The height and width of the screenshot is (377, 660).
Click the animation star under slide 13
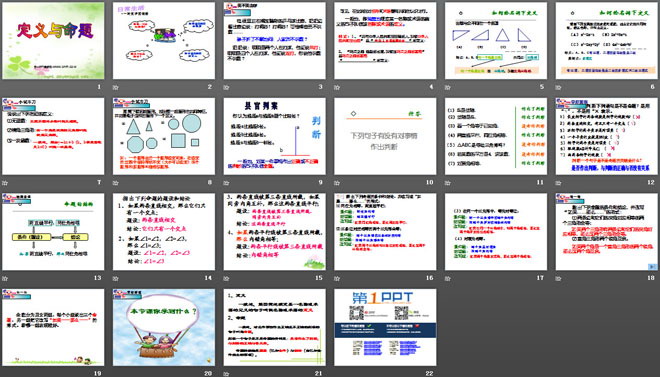5,278
